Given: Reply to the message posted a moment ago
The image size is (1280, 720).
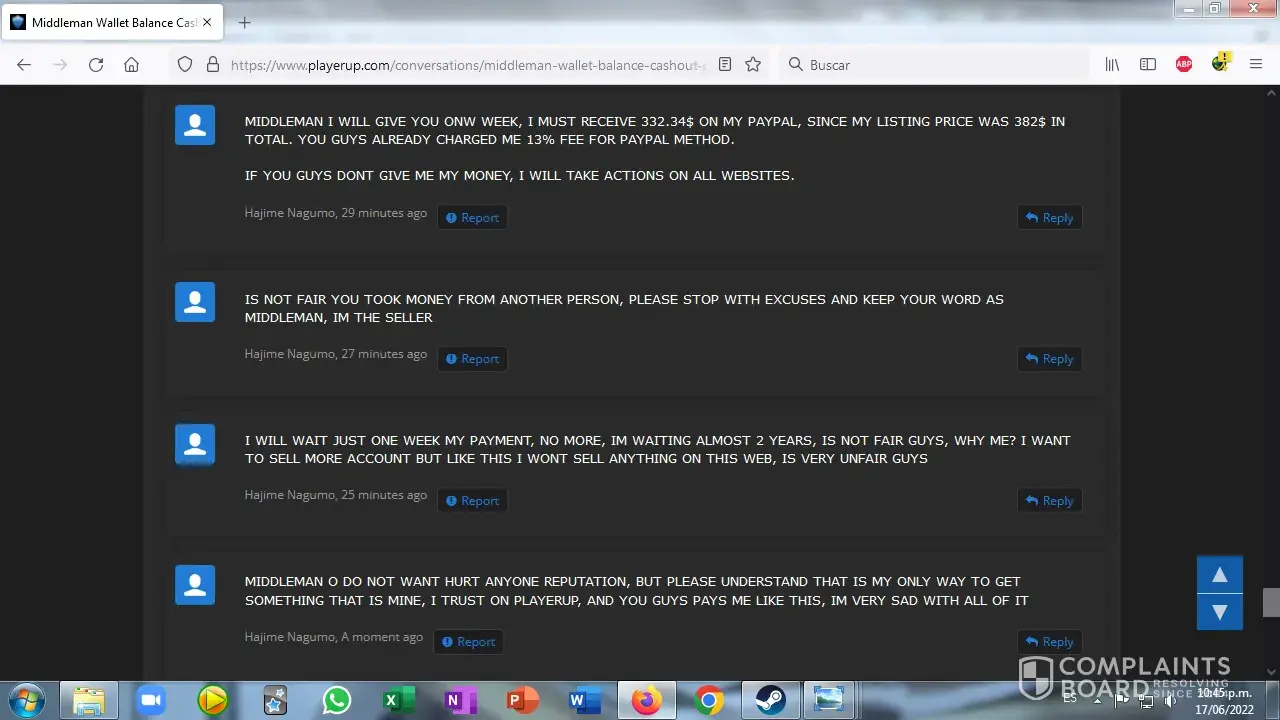Looking at the screenshot, I should tap(1050, 642).
